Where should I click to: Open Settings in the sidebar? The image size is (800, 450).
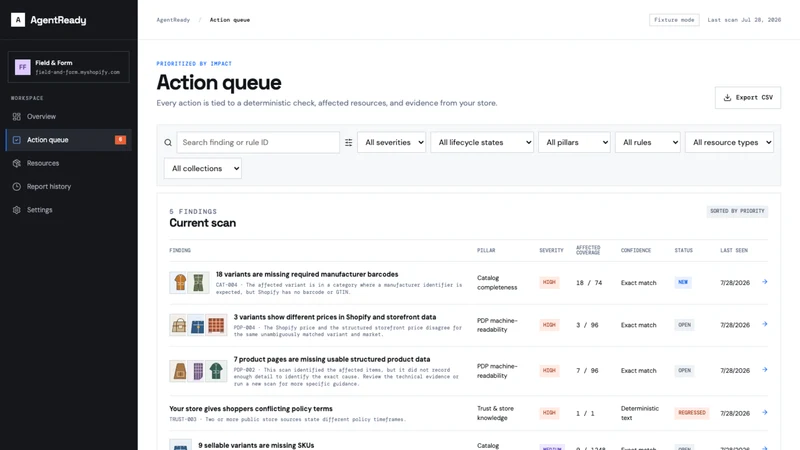pos(68,210)
